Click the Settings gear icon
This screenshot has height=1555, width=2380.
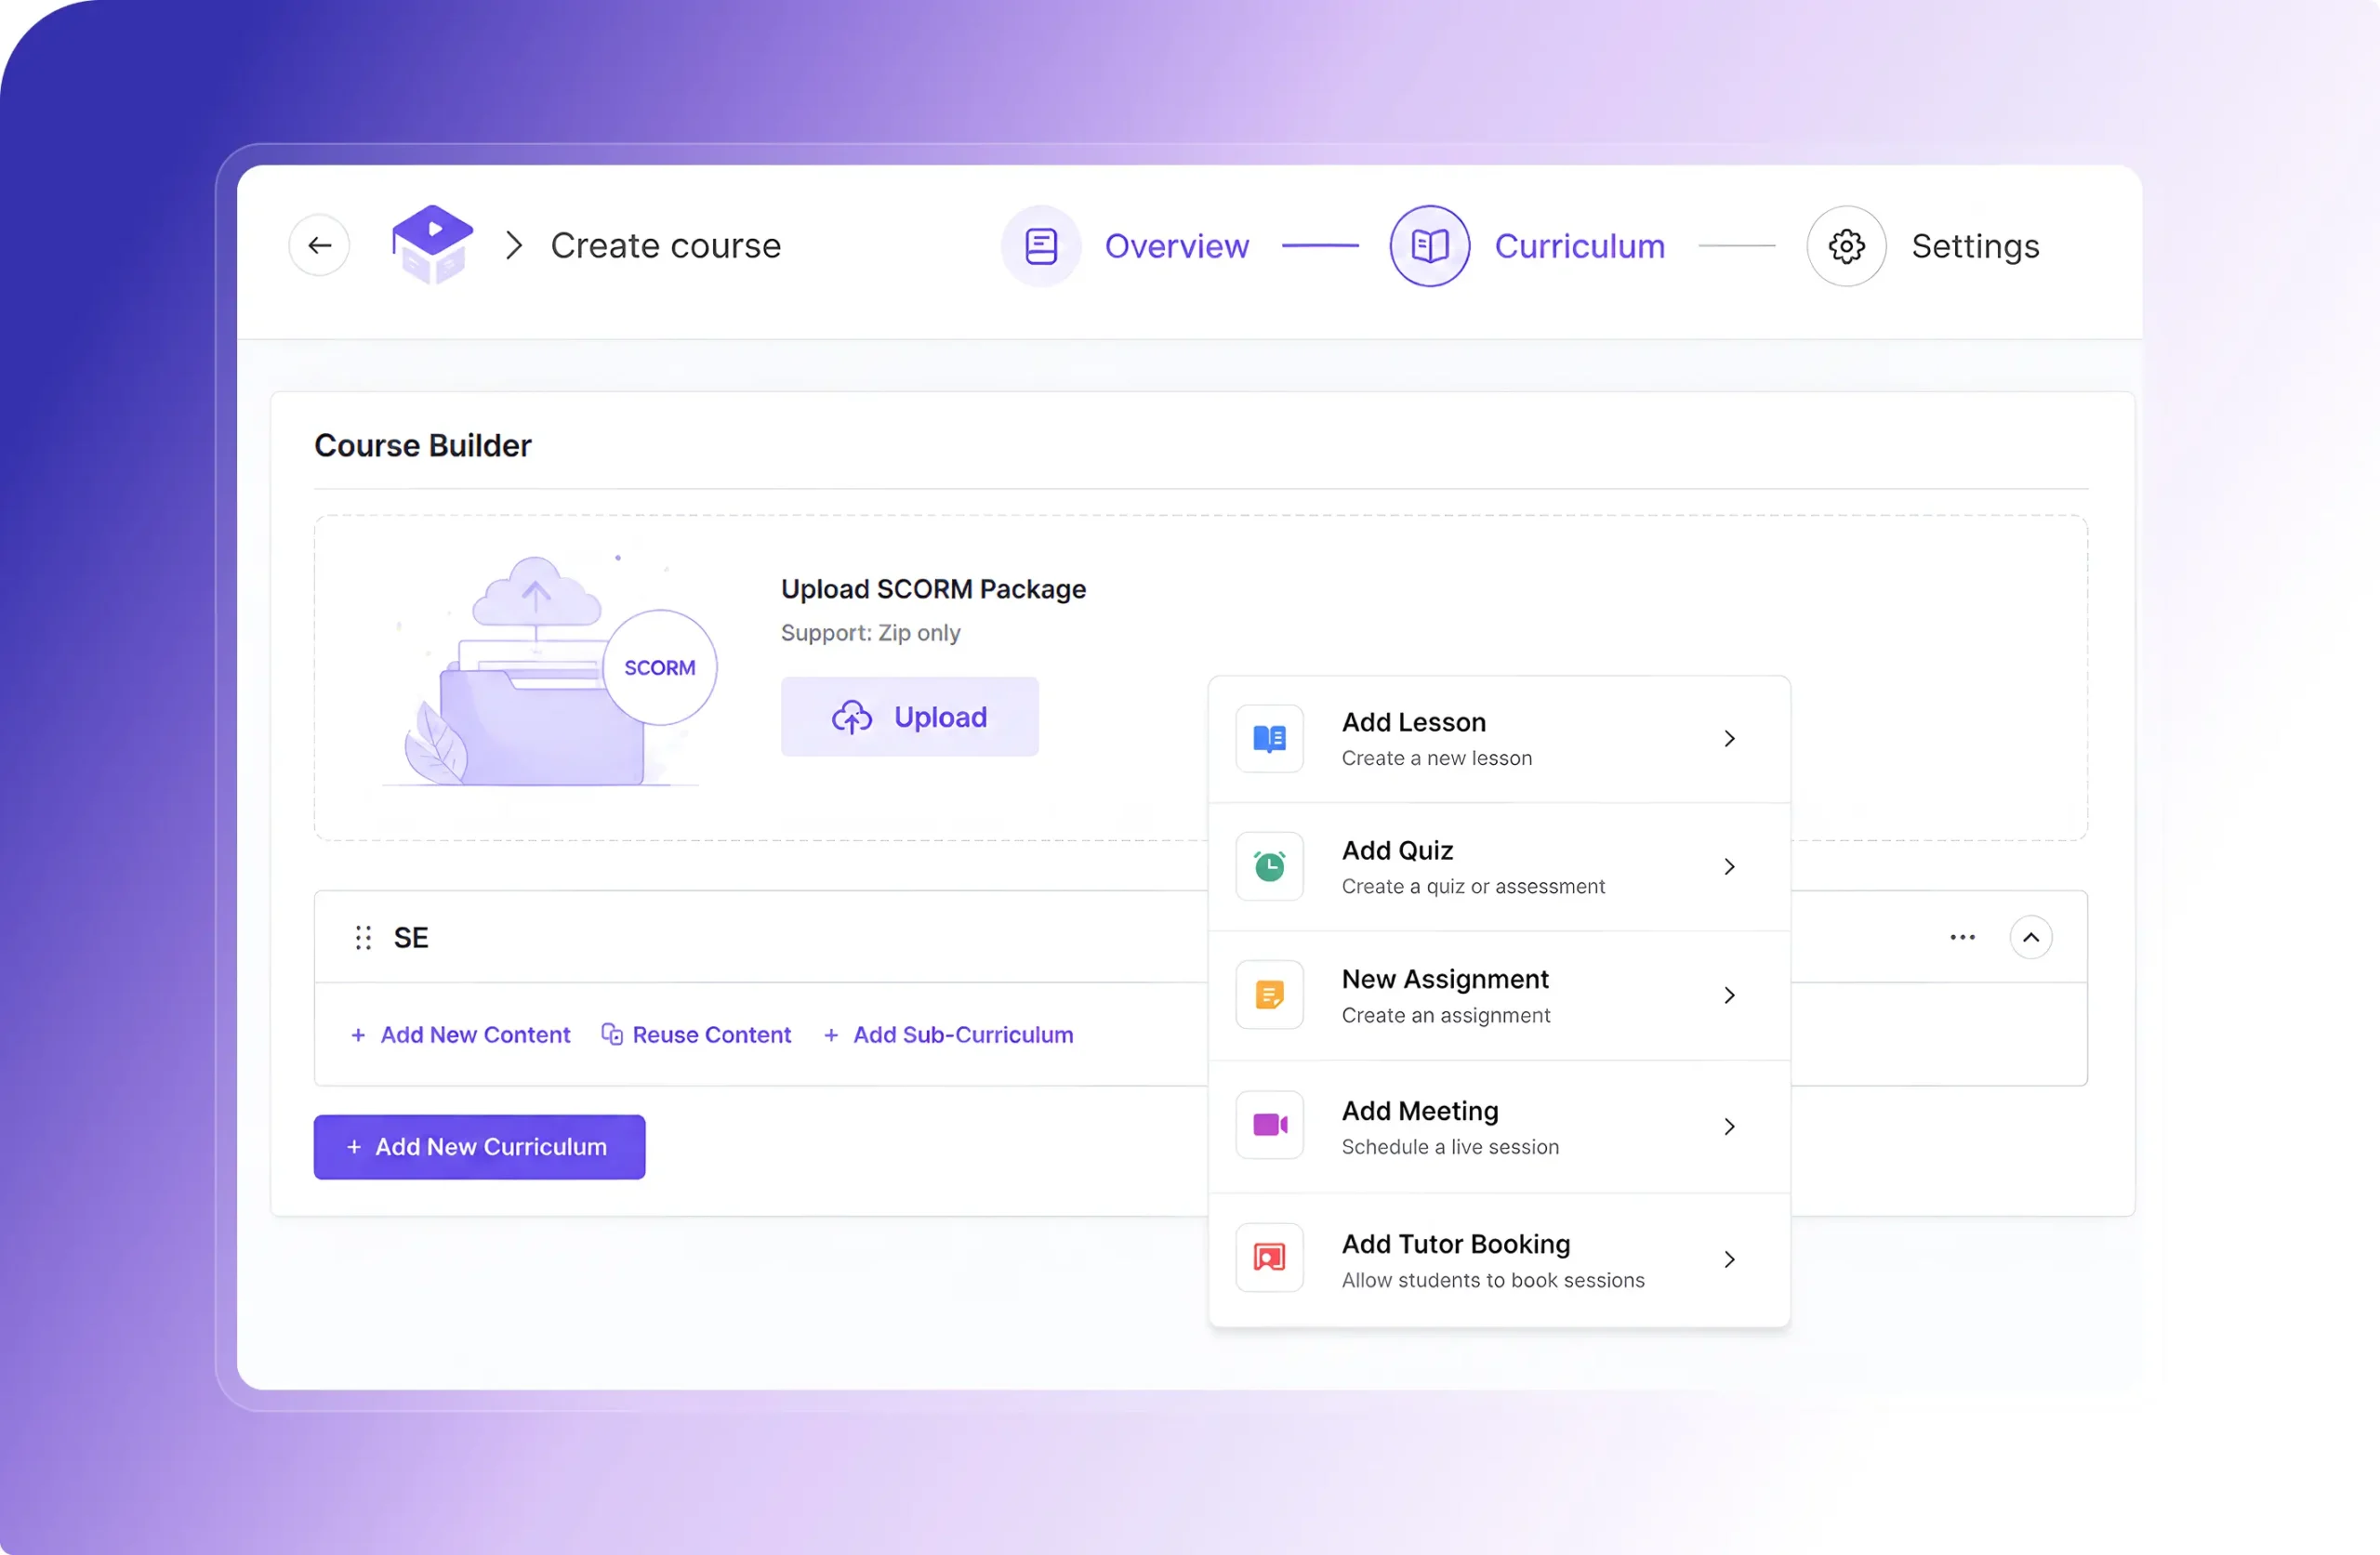(1846, 246)
